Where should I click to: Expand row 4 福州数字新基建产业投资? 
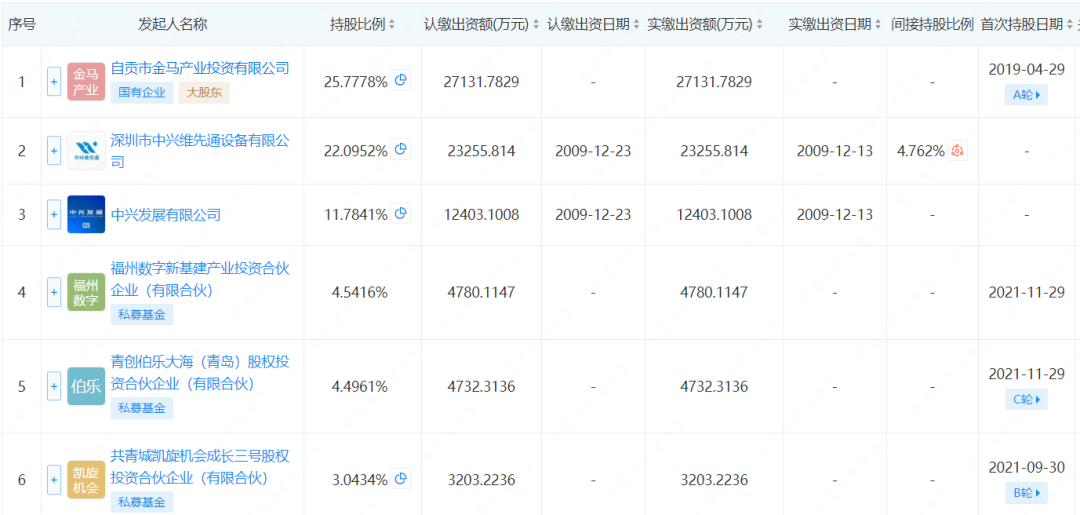54,293
